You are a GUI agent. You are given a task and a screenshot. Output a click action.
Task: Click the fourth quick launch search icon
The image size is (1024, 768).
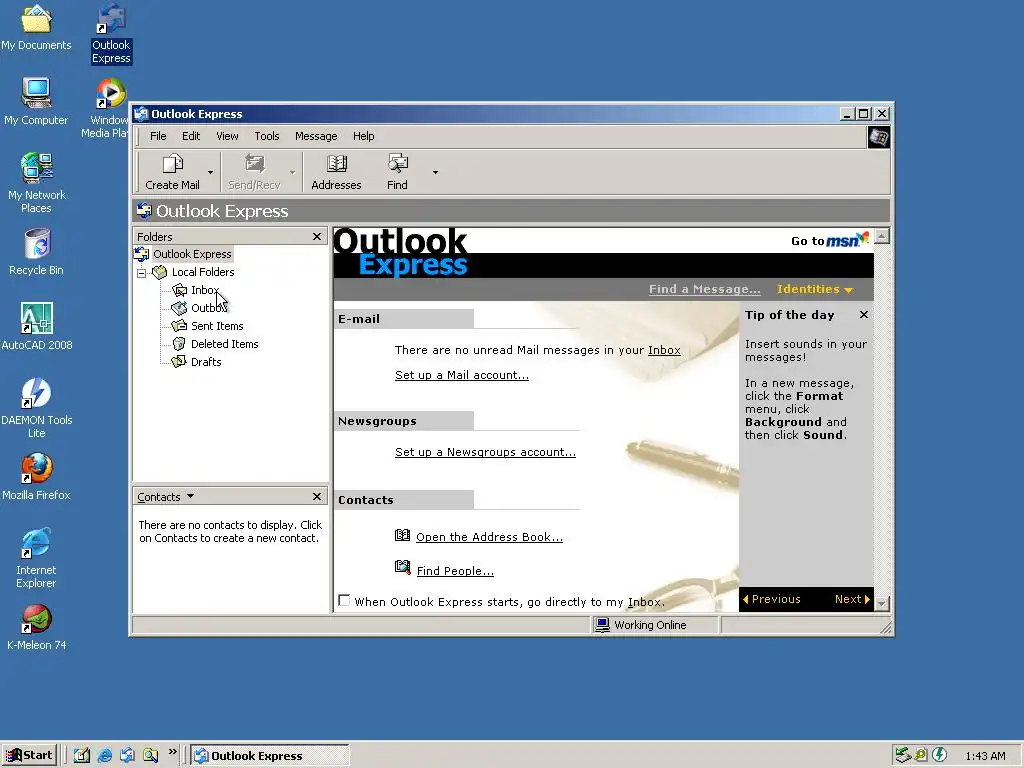151,755
